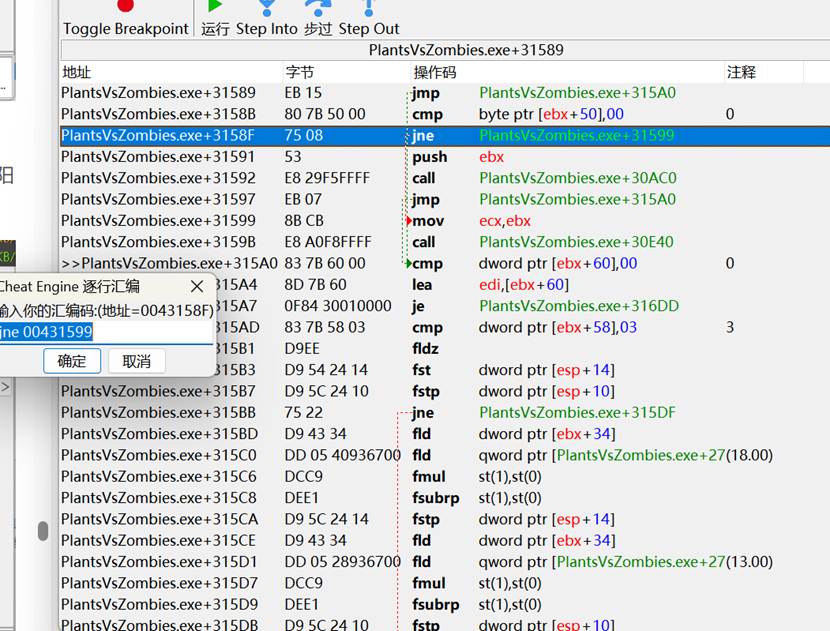
Task: Select the fsubrp row at PlantsVsZombies.exe+315D9
Action: click(x=445, y=604)
